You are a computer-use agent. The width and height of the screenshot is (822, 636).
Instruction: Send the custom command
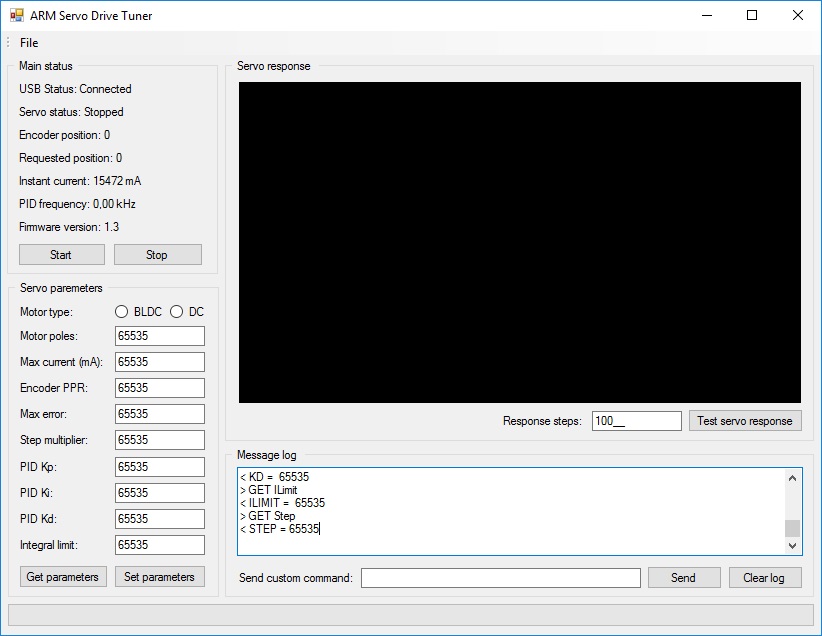pos(684,578)
